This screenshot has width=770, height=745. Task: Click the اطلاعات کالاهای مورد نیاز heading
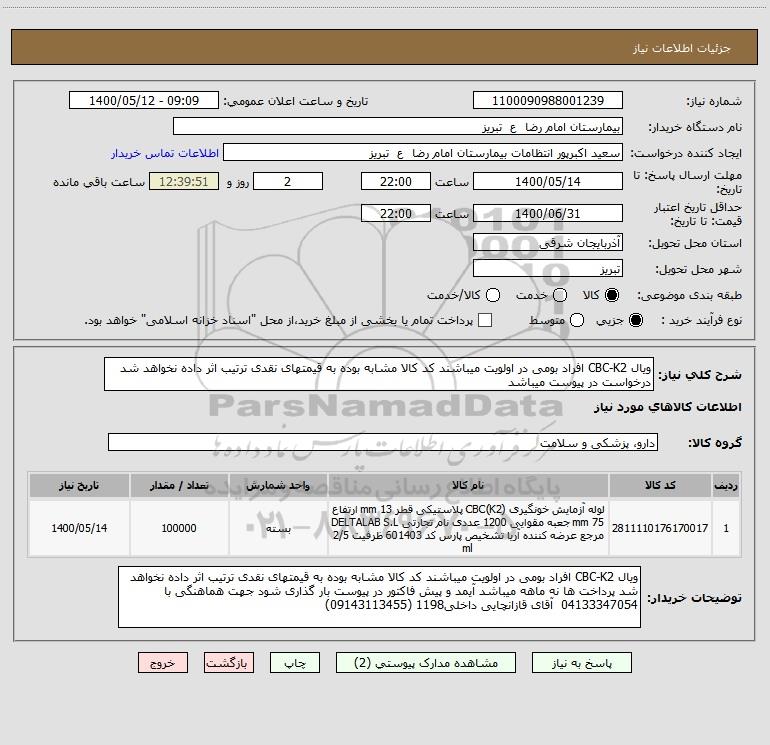coord(667,407)
